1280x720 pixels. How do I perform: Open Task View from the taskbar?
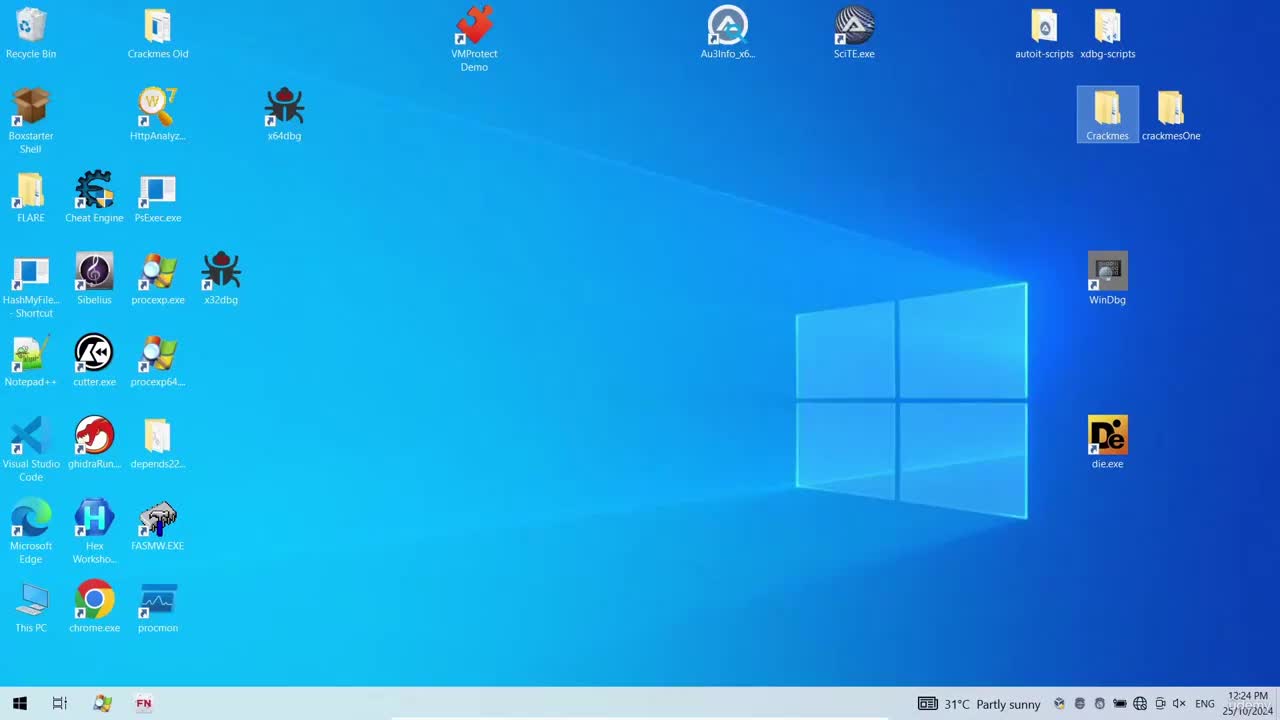pos(60,704)
